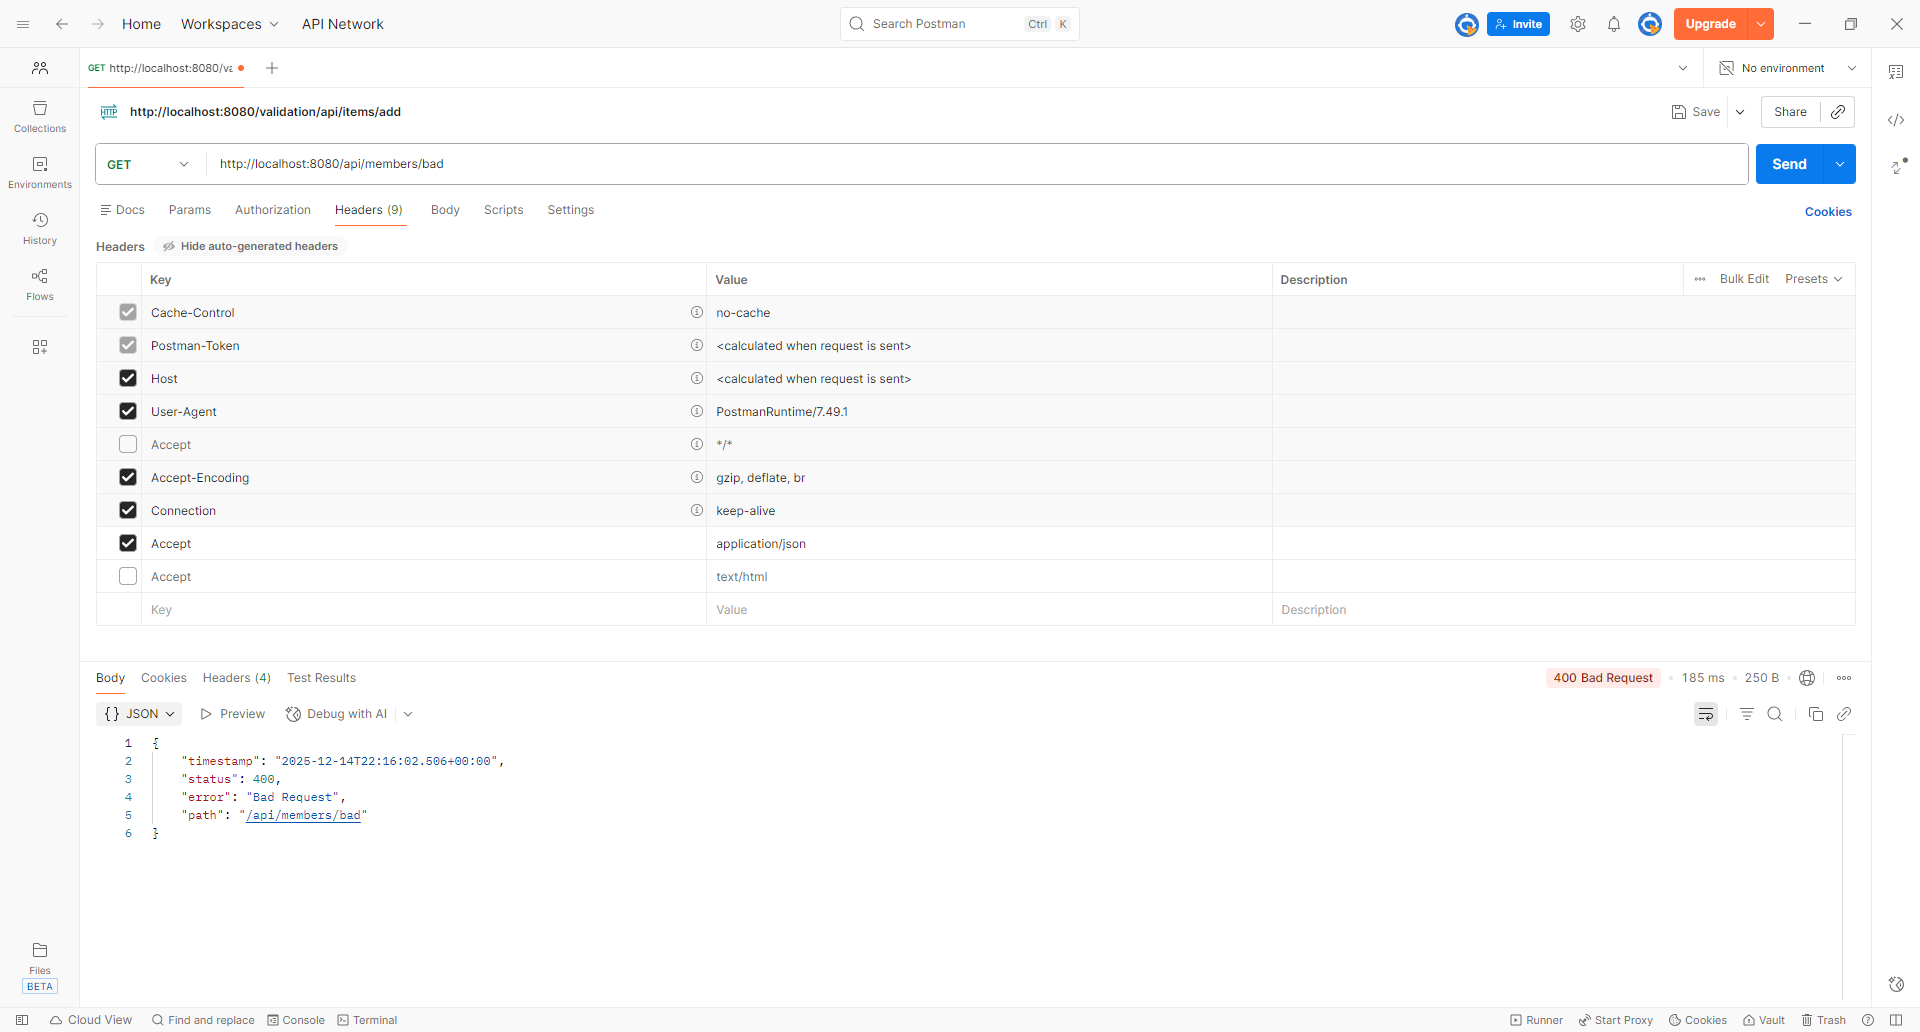The width and height of the screenshot is (1920, 1032).
Task: Uncheck the Accept application/json checkbox
Action: 128,543
